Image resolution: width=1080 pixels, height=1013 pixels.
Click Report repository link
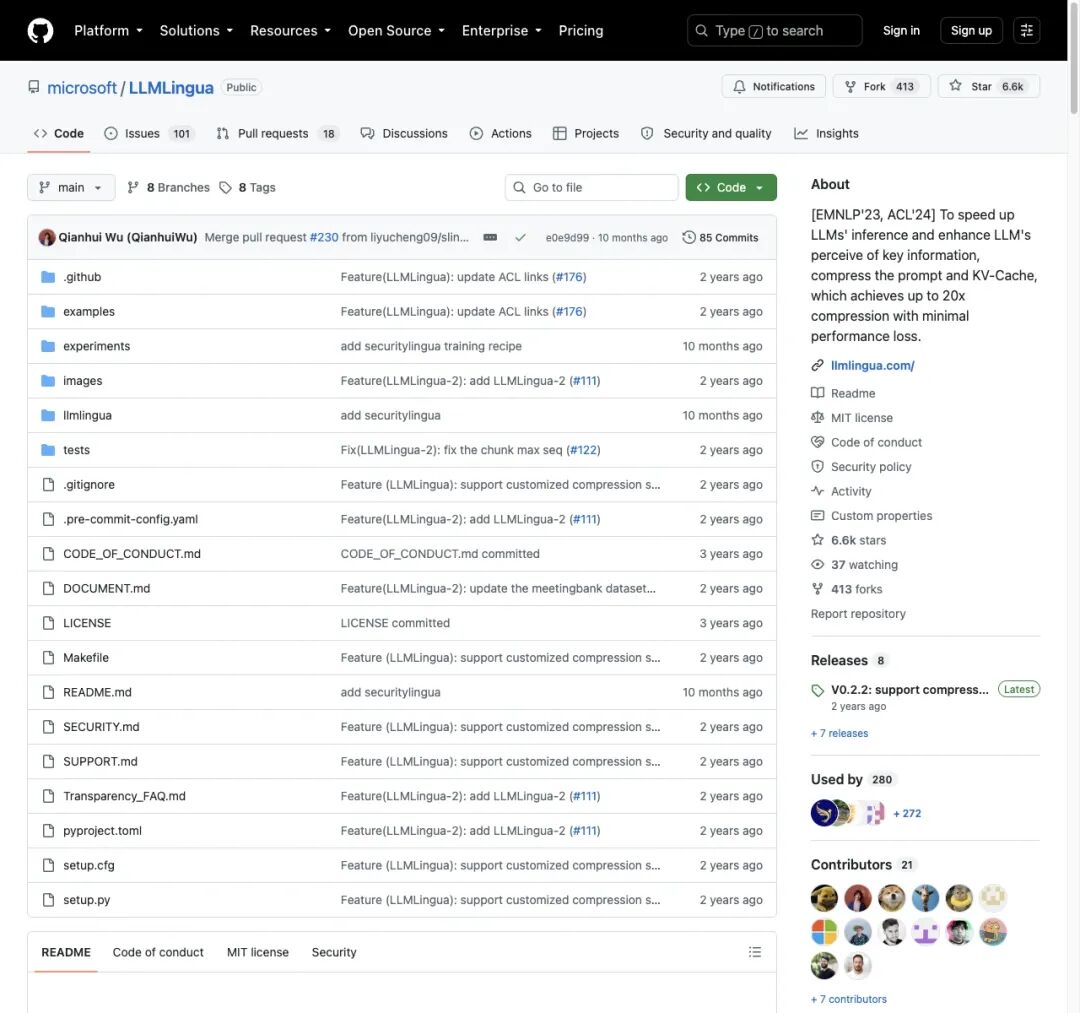tap(858, 614)
